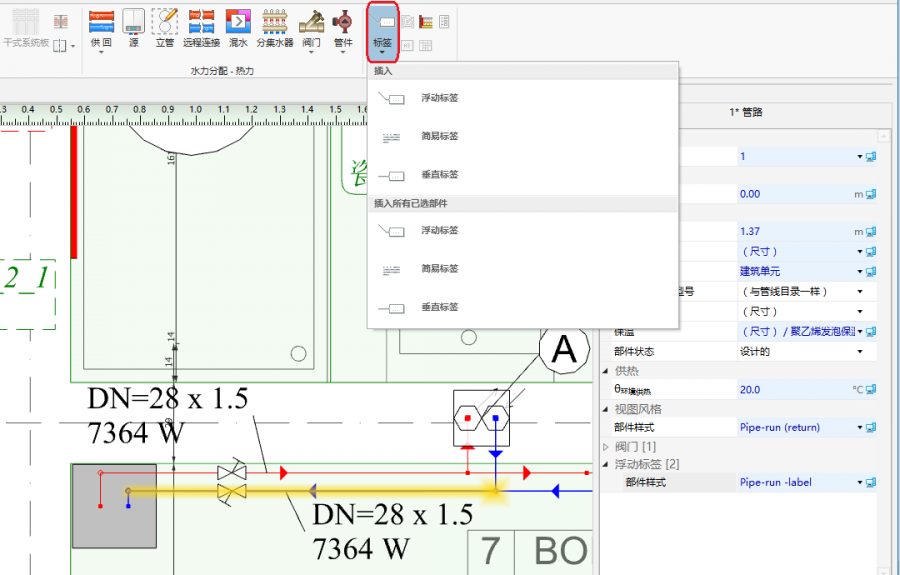This screenshot has height=575, width=900.
Task: Choose 垂直标签 under 插入所有已选部件
Action: coord(438,307)
